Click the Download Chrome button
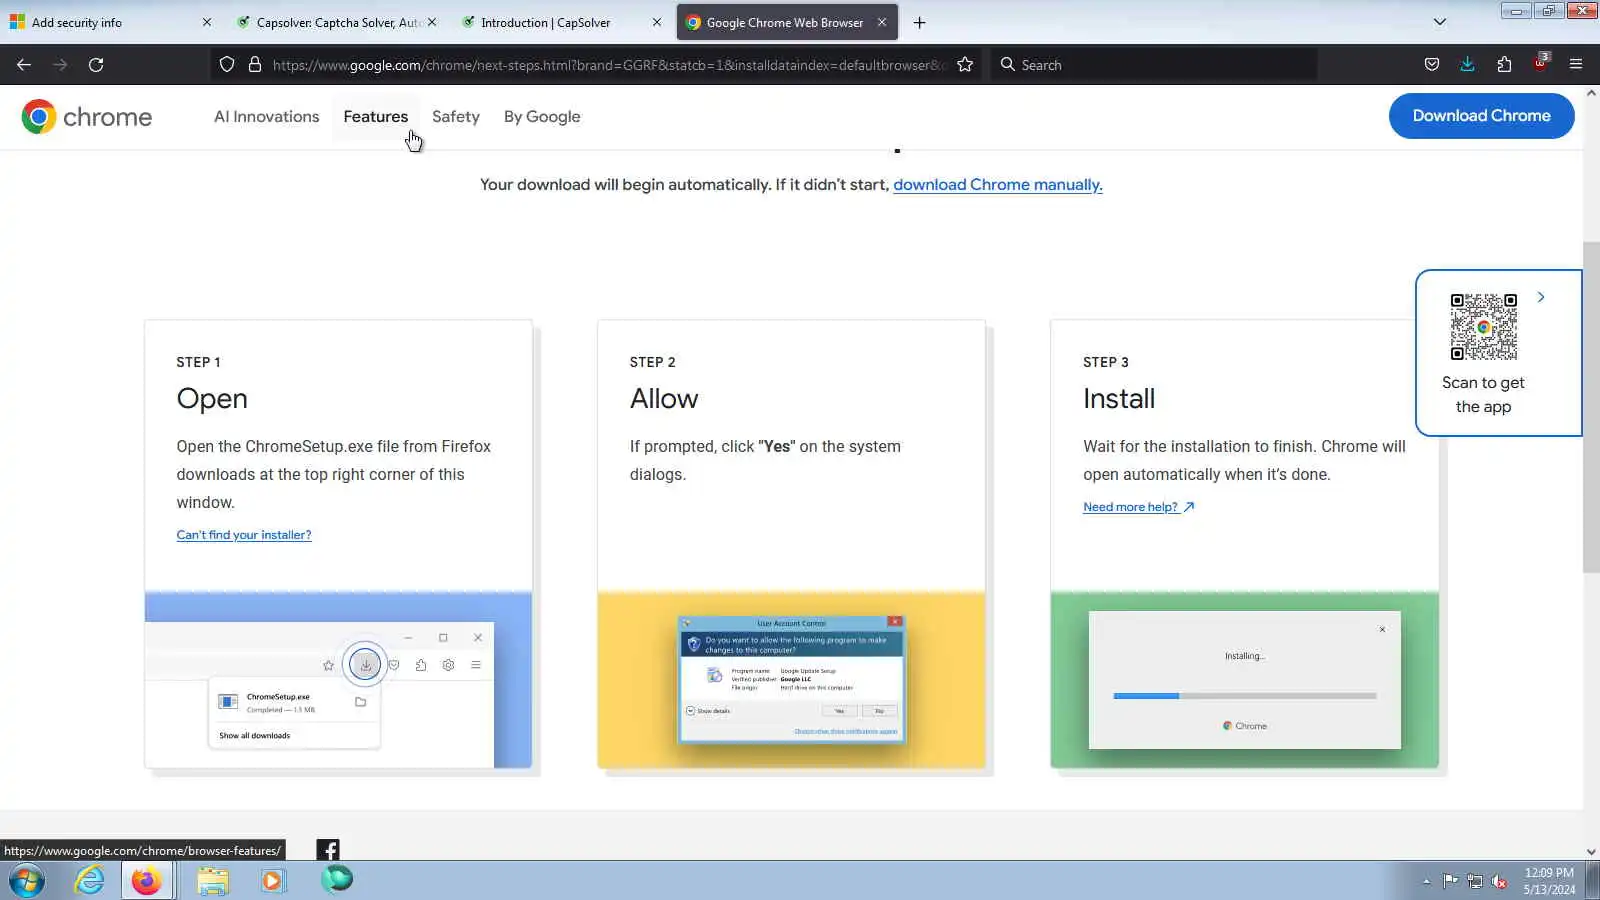The width and height of the screenshot is (1600, 900). [1481, 116]
